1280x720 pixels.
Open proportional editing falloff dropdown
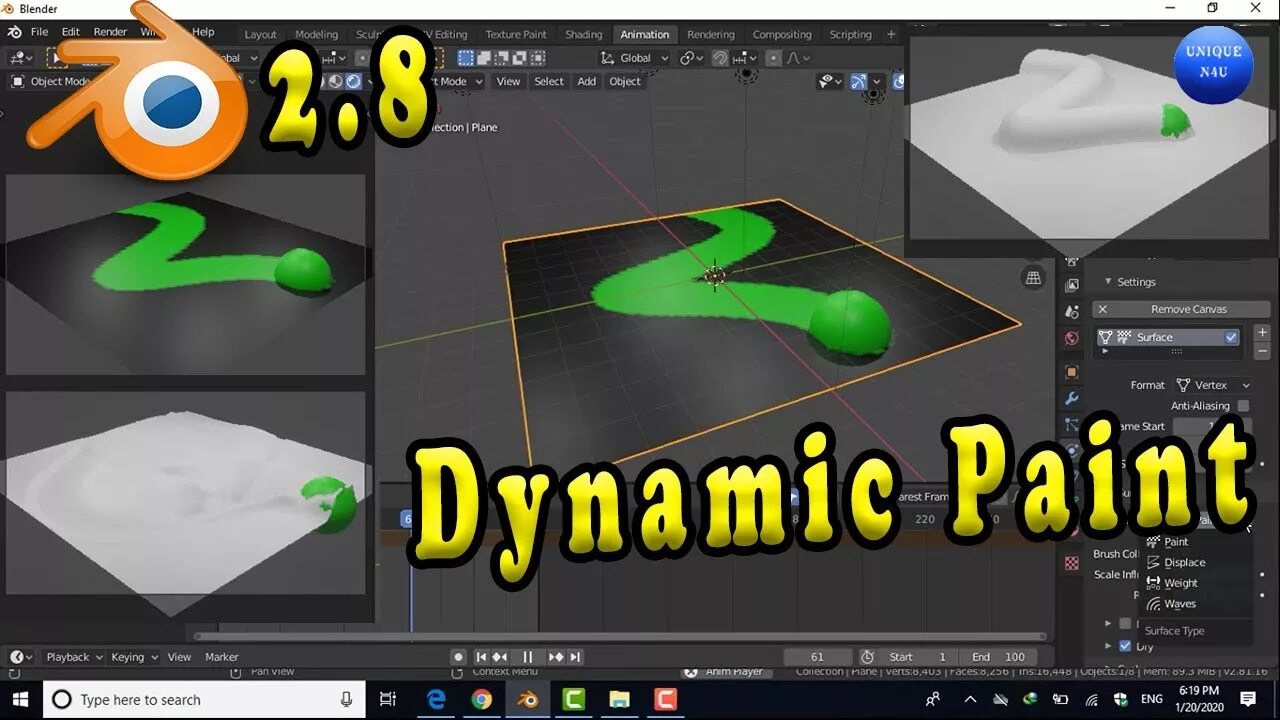pos(797,58)
